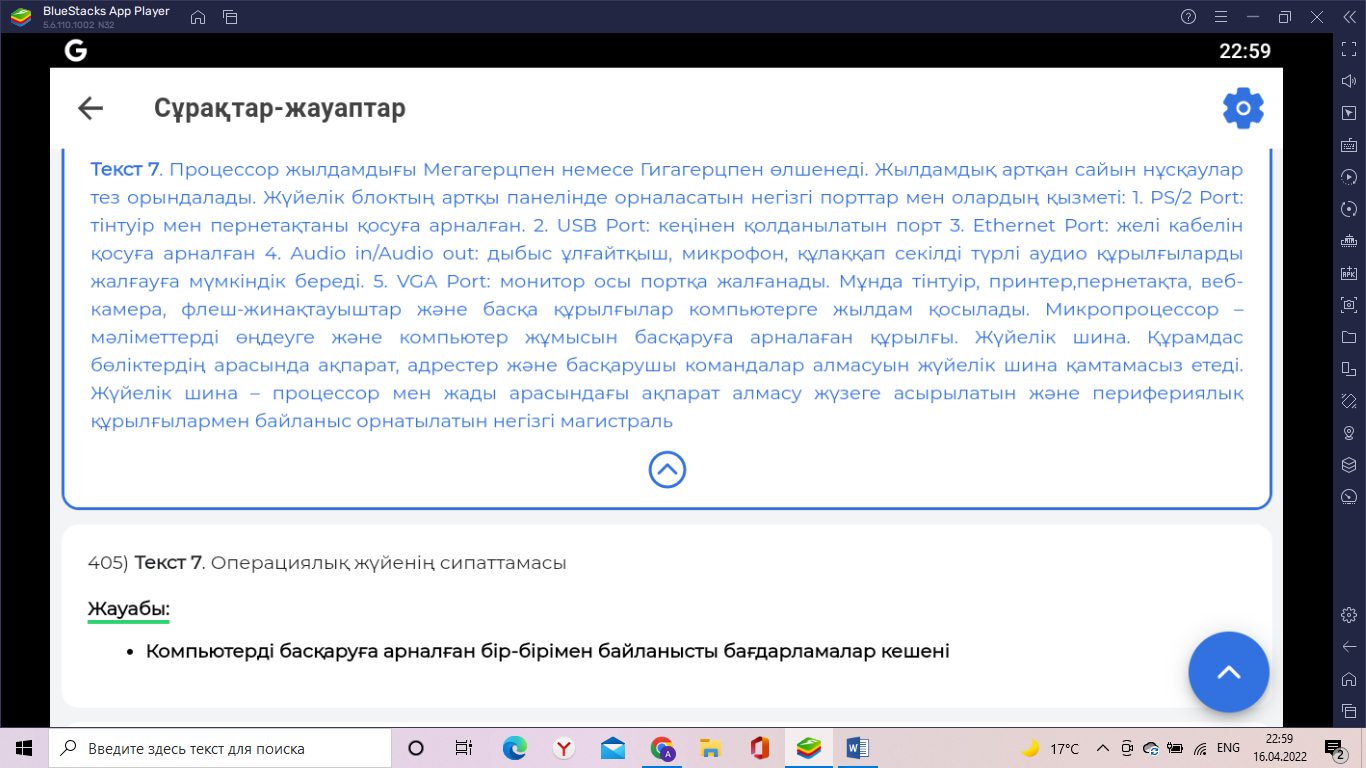Screen dimensions: 1366x768
Task: Click the eco mode gauge icon
Action: point(1348,497)
